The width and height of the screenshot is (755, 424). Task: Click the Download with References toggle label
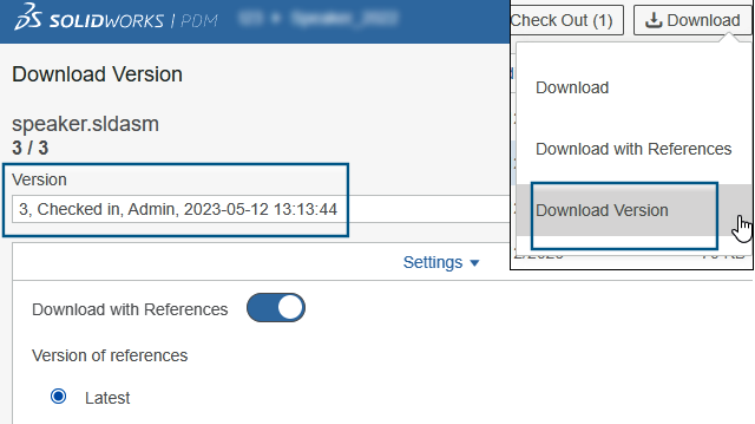point(130,309)
